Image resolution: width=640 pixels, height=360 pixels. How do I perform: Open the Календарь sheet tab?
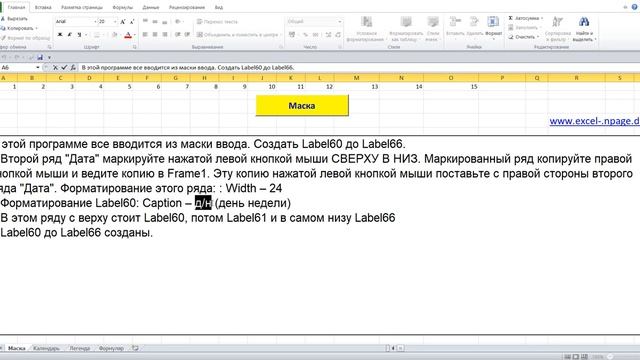46,348
